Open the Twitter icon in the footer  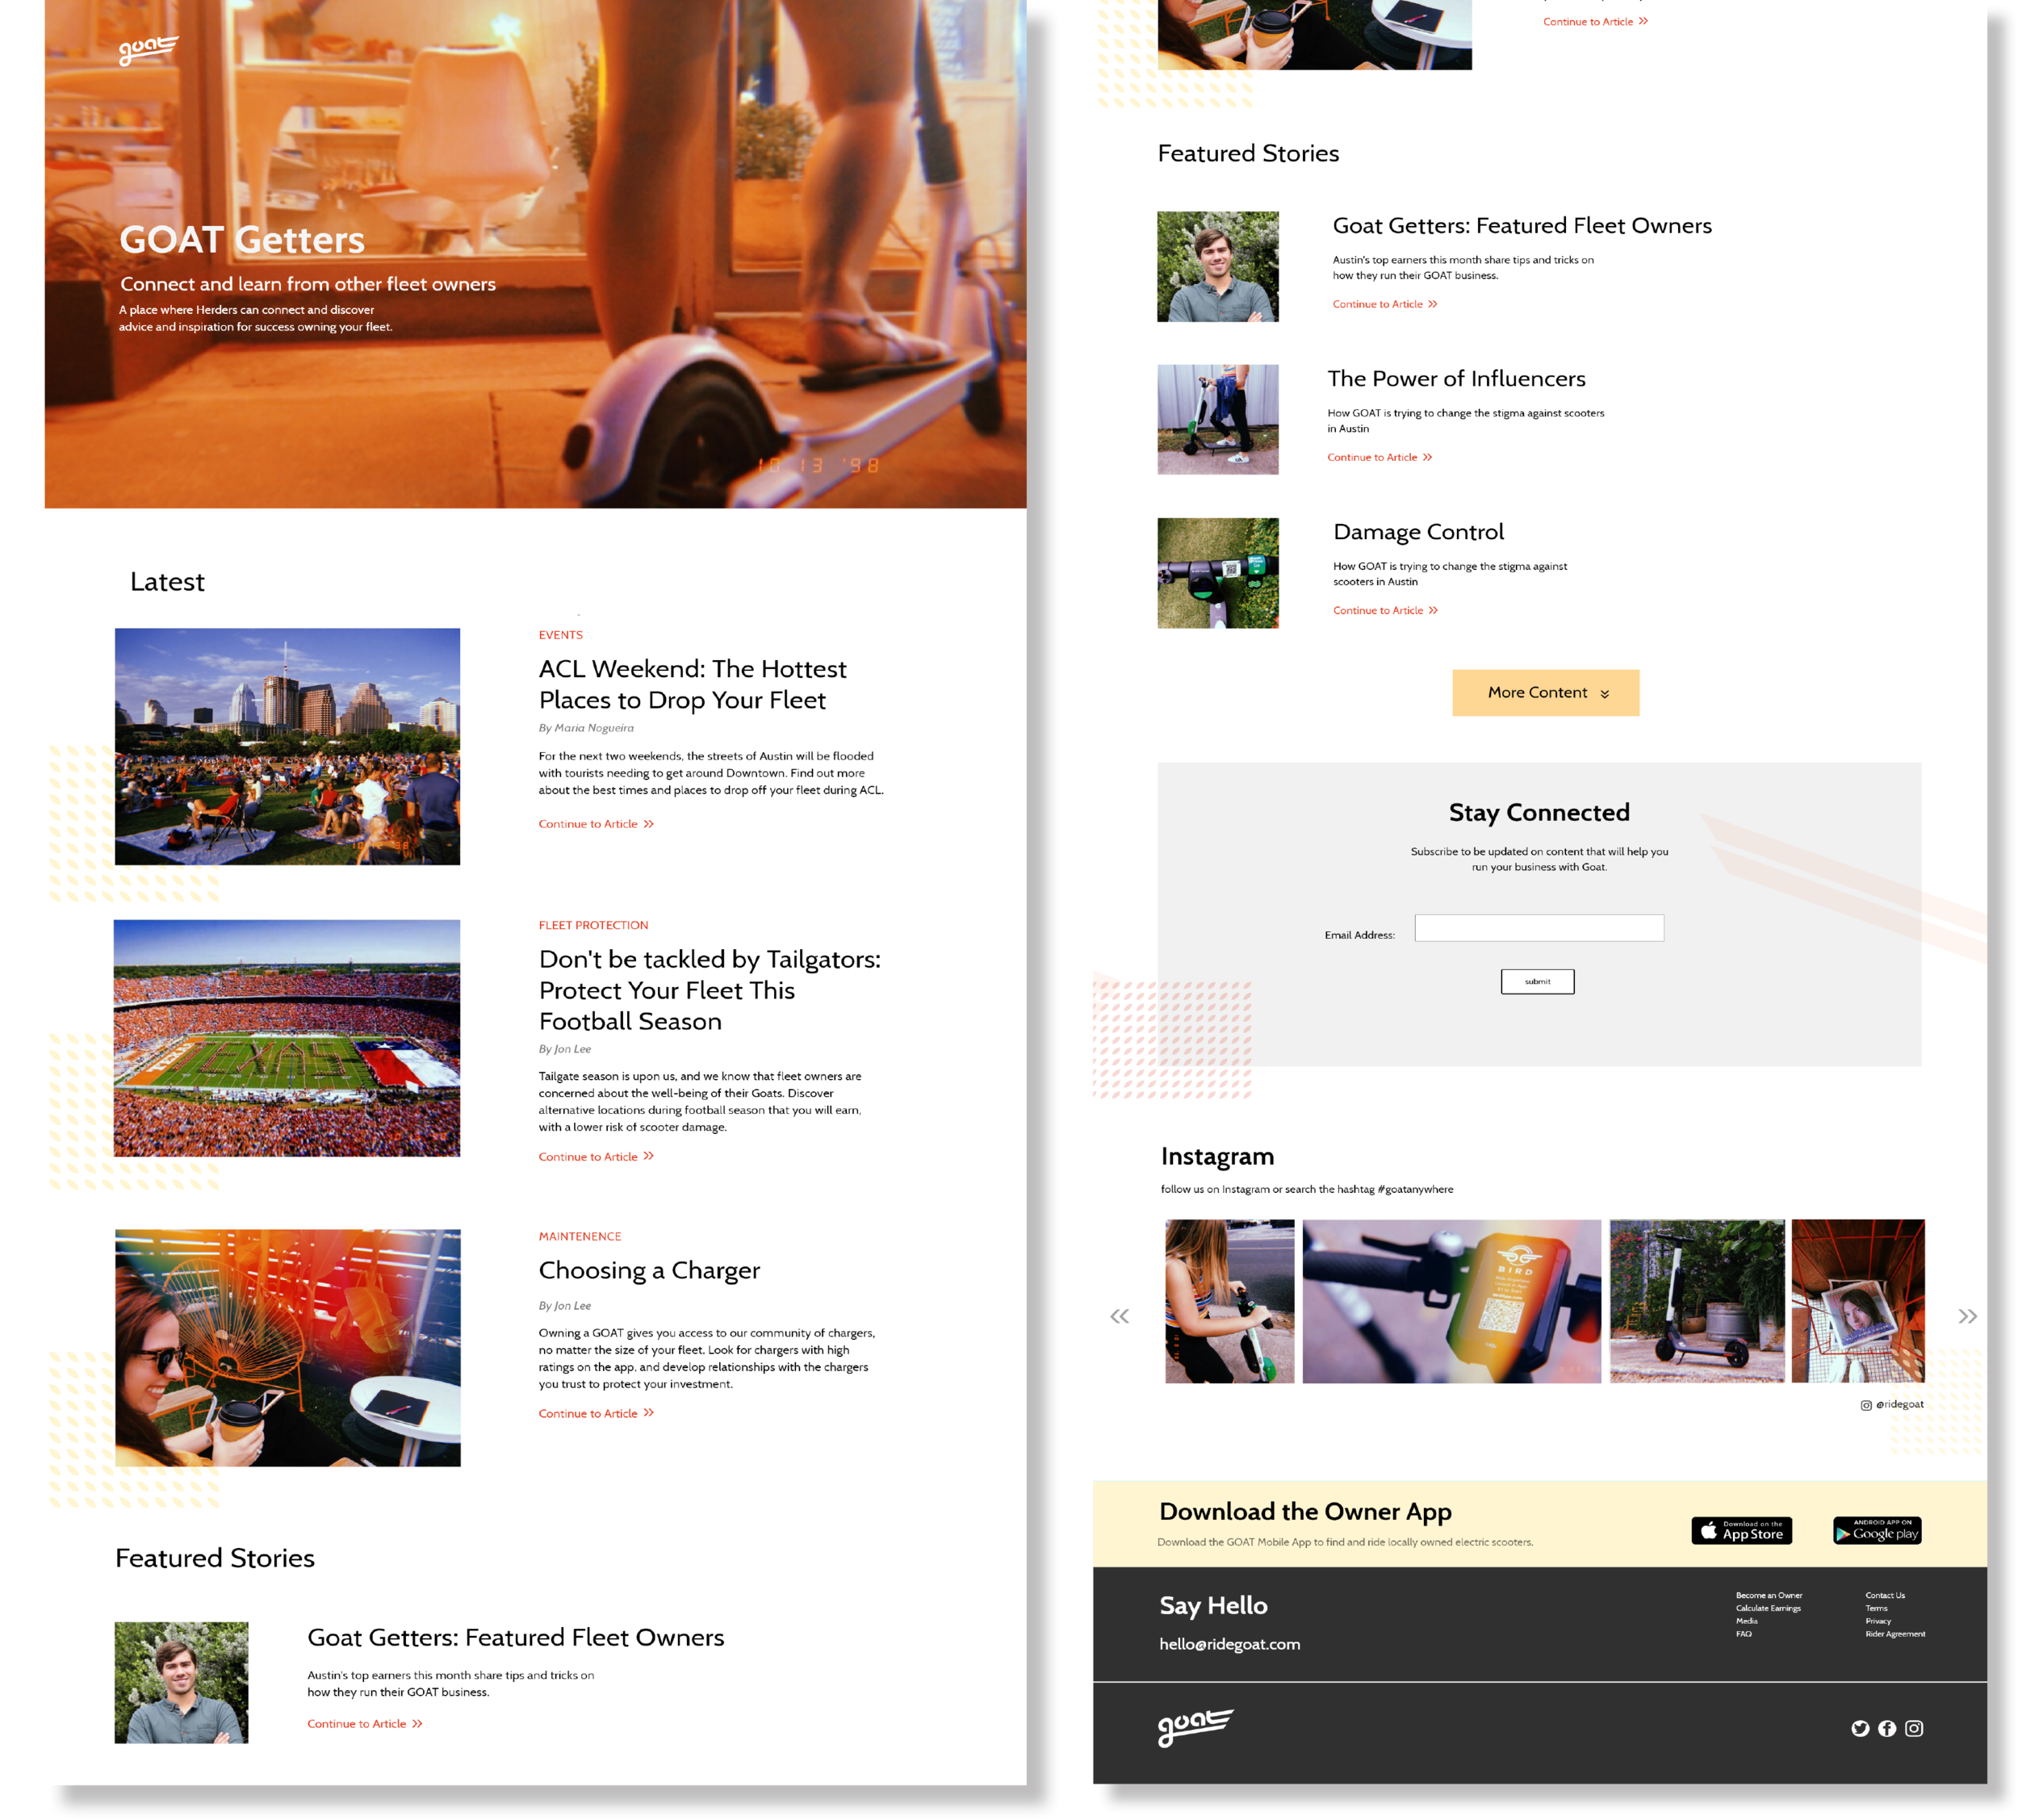(1859, 1728)
